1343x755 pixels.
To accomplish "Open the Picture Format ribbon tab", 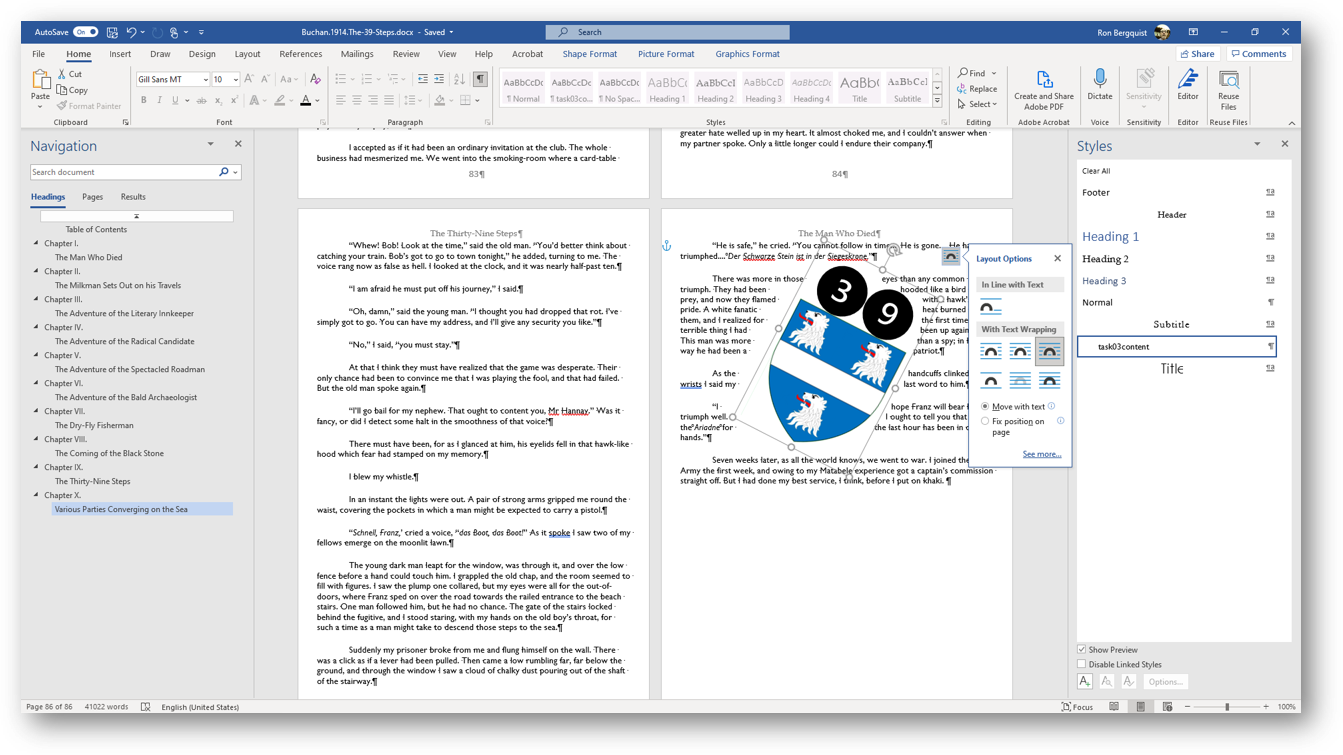I will [665, 54].
